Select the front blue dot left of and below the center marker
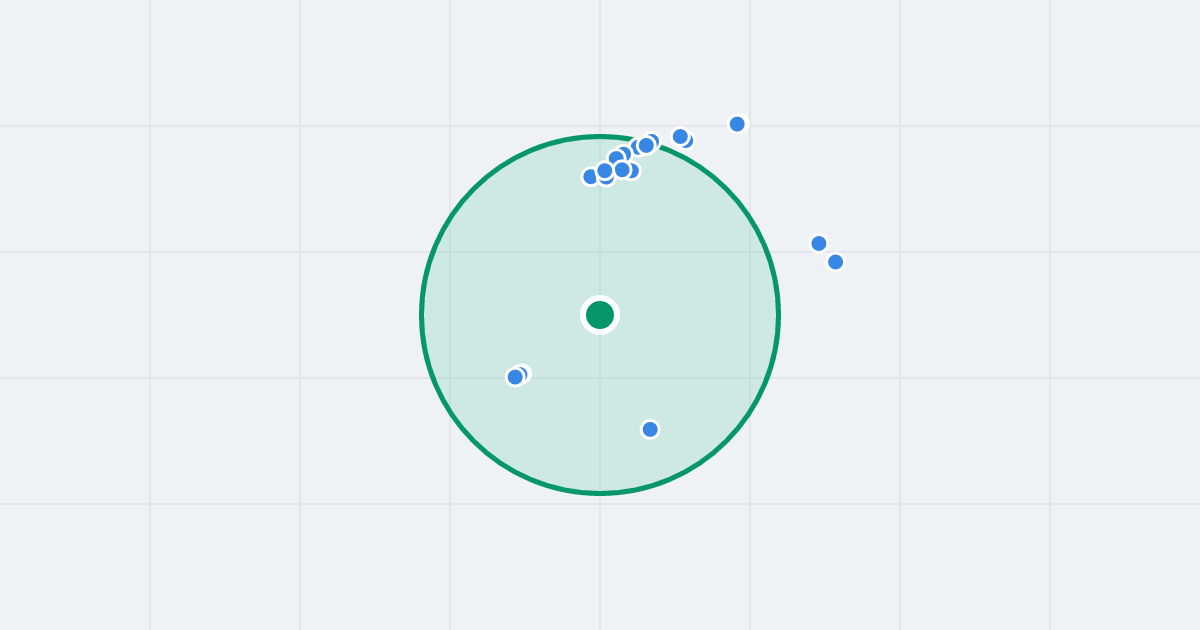 [515, 377]
